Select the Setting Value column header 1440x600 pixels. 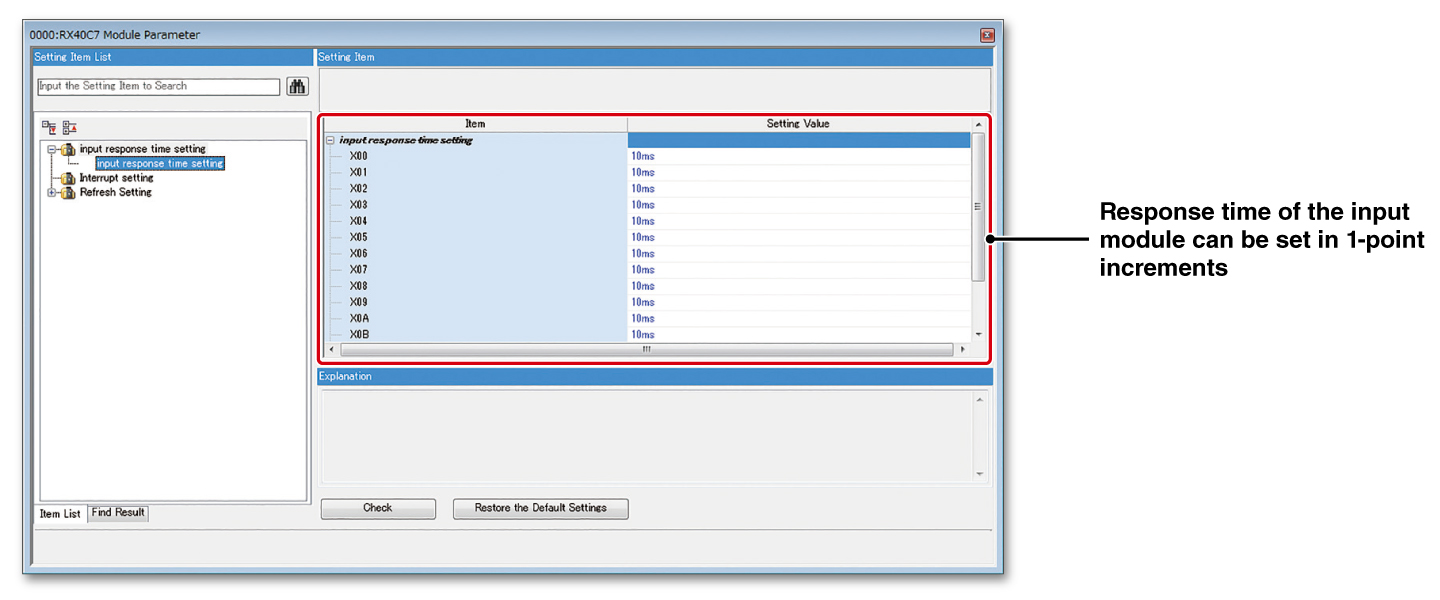(x=800, y=123)
